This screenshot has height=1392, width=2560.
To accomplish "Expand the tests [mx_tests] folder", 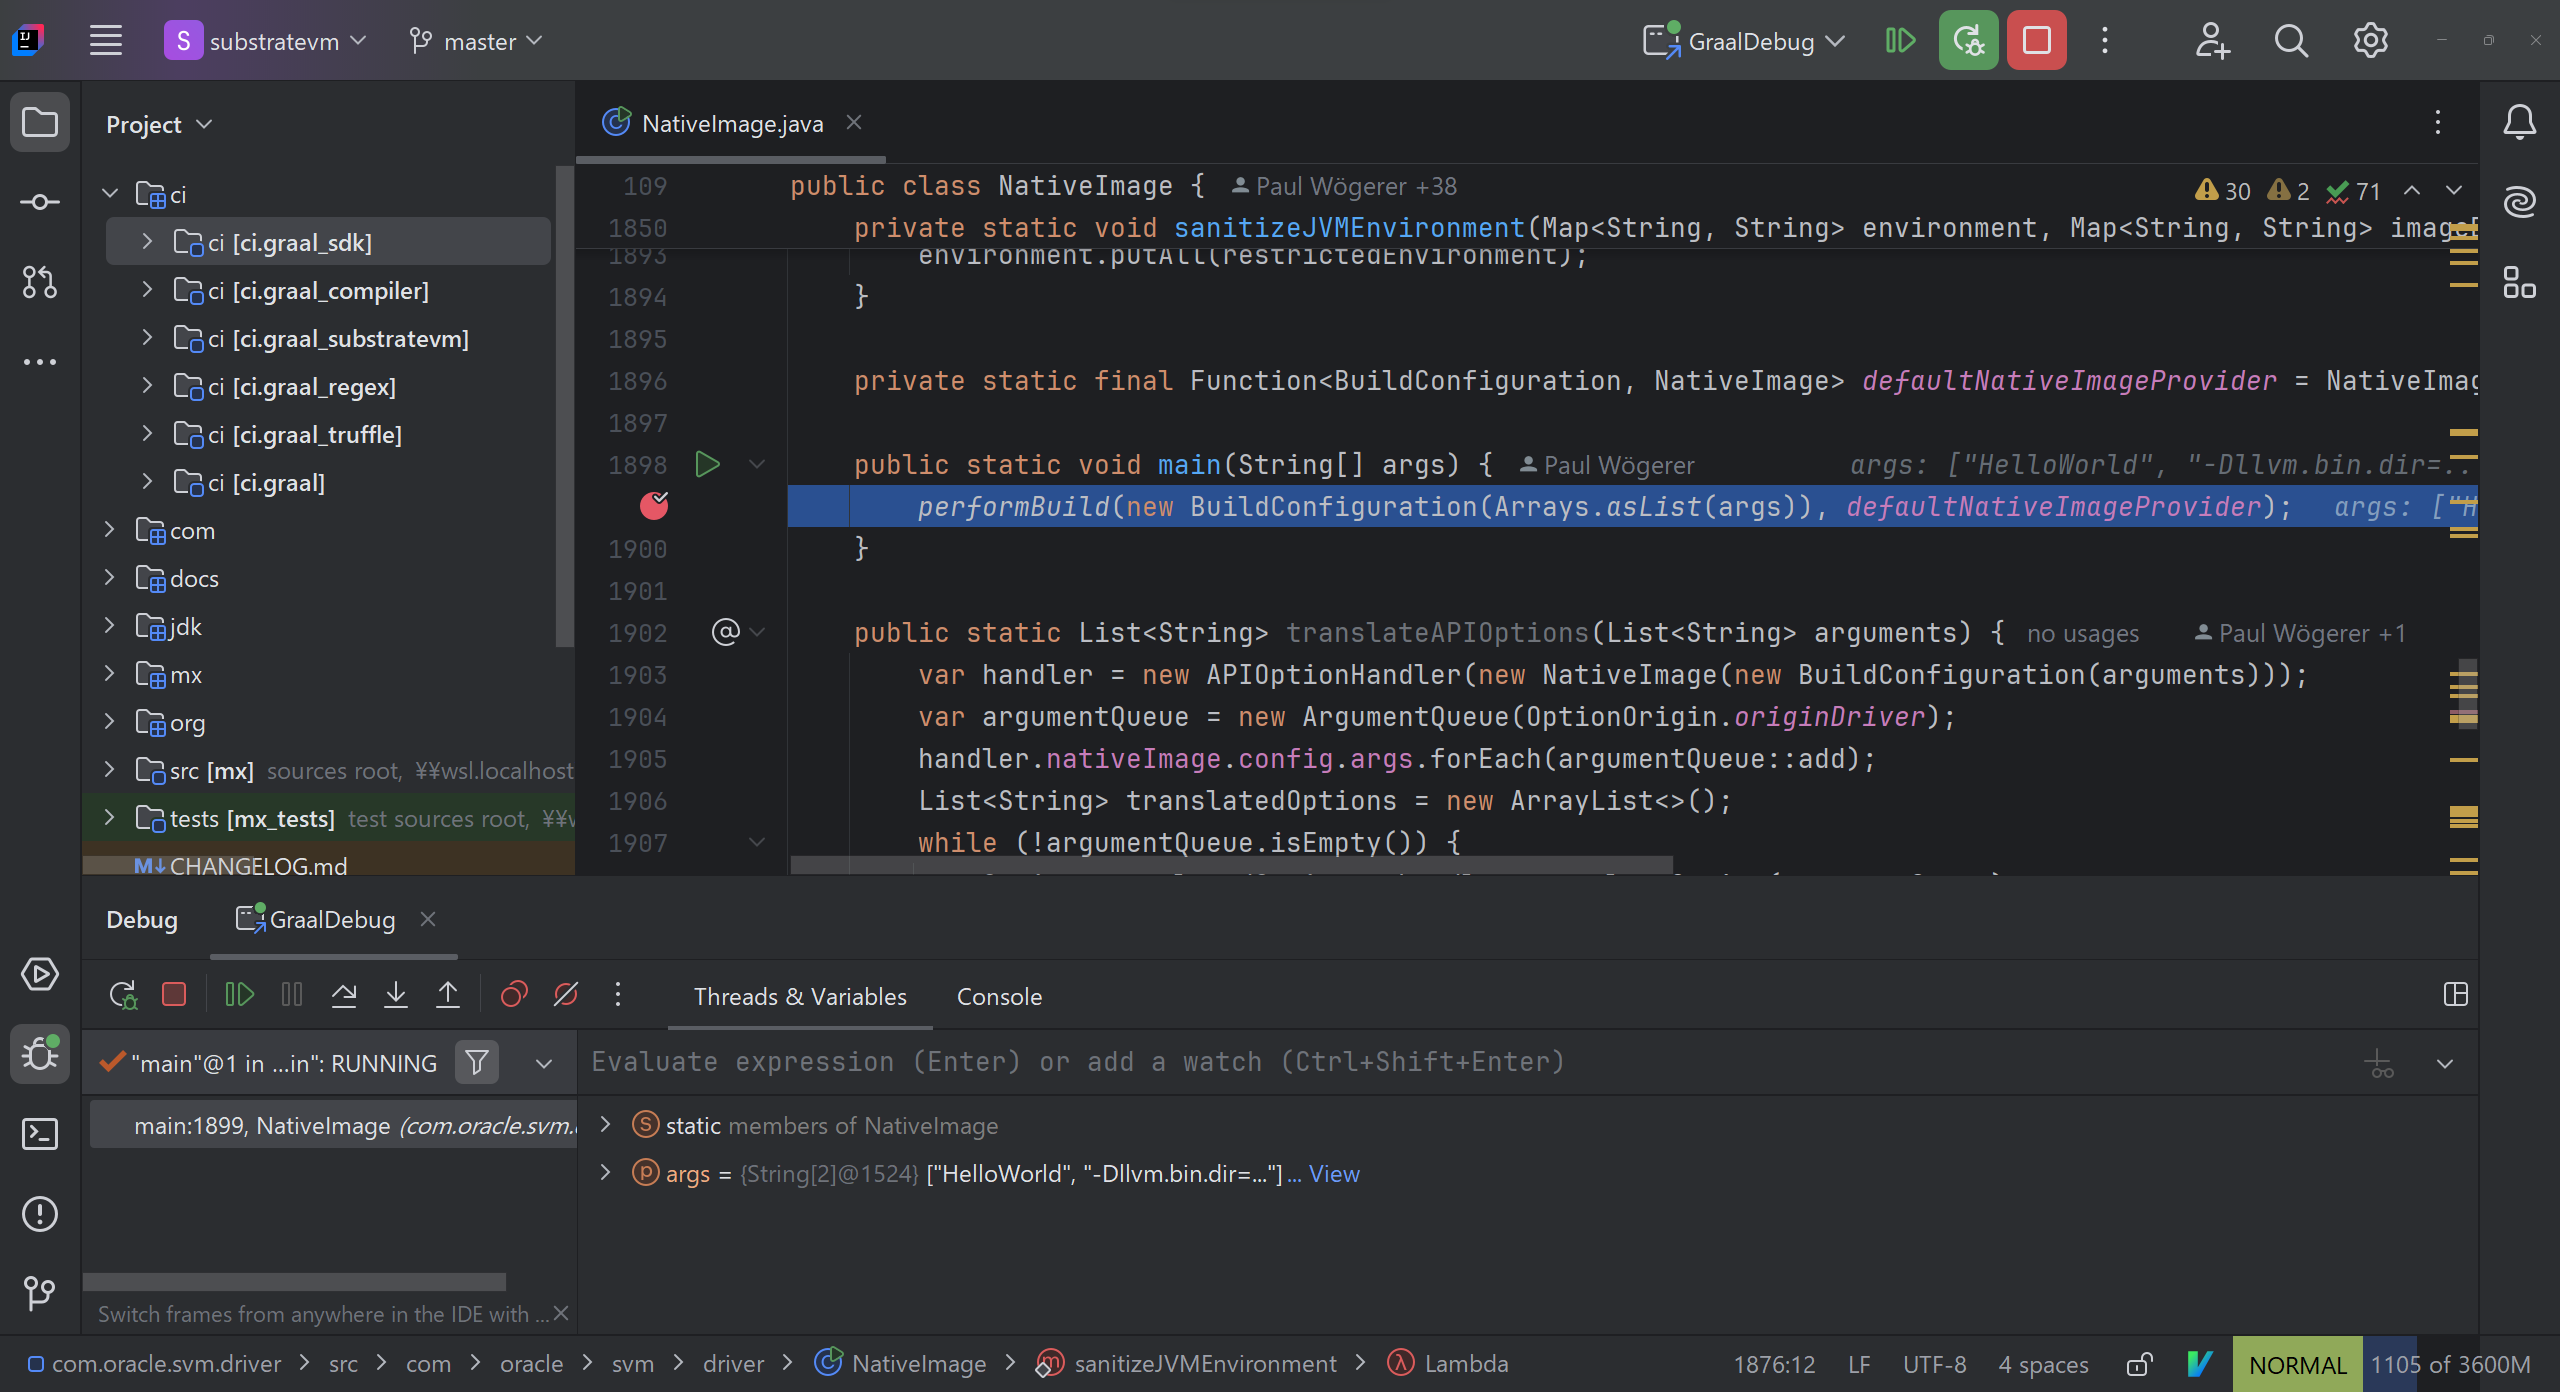I will [x=110, y=818].
